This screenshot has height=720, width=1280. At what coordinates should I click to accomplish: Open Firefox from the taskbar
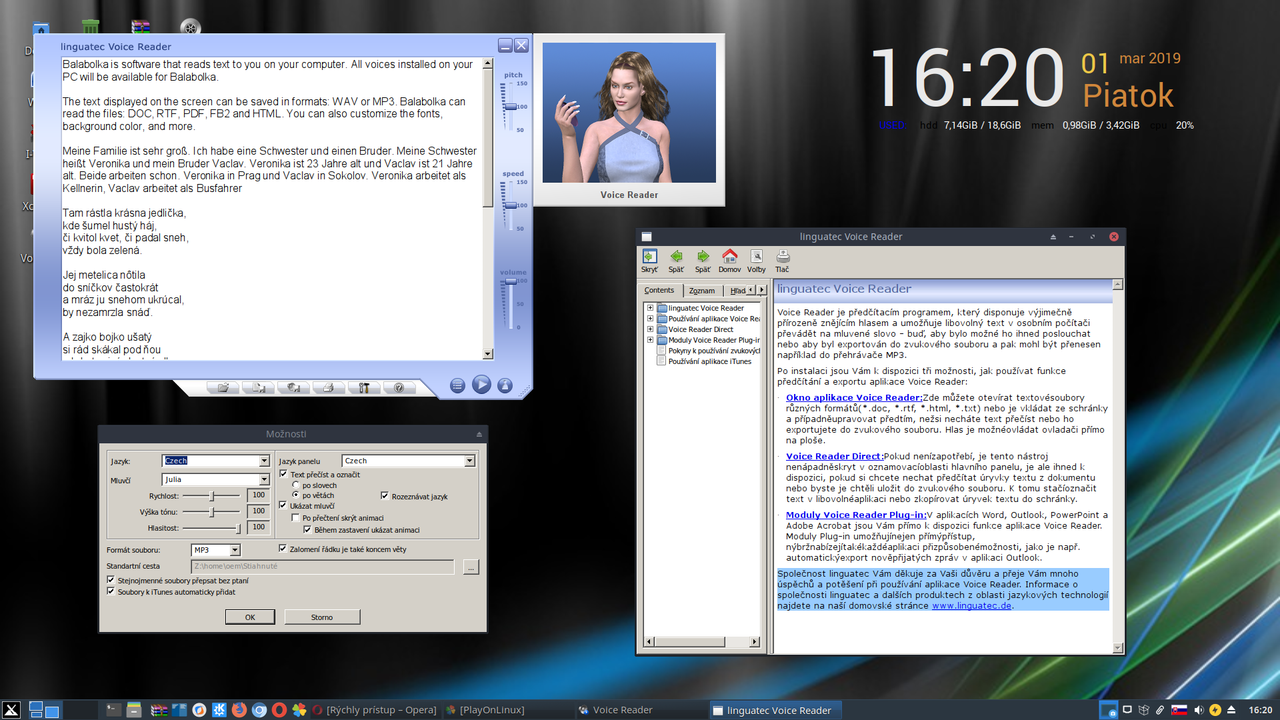click(239, 710)
